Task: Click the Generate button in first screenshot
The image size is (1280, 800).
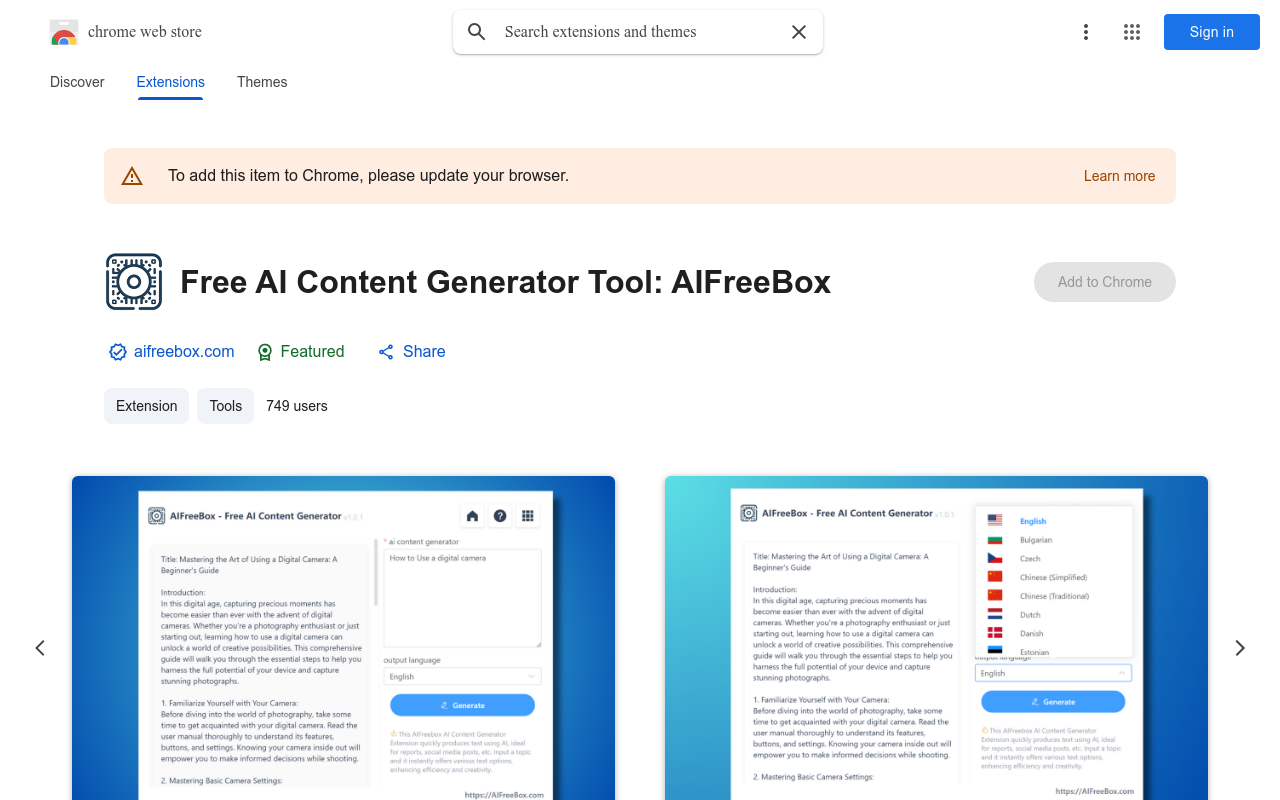Action: [462, 705]
